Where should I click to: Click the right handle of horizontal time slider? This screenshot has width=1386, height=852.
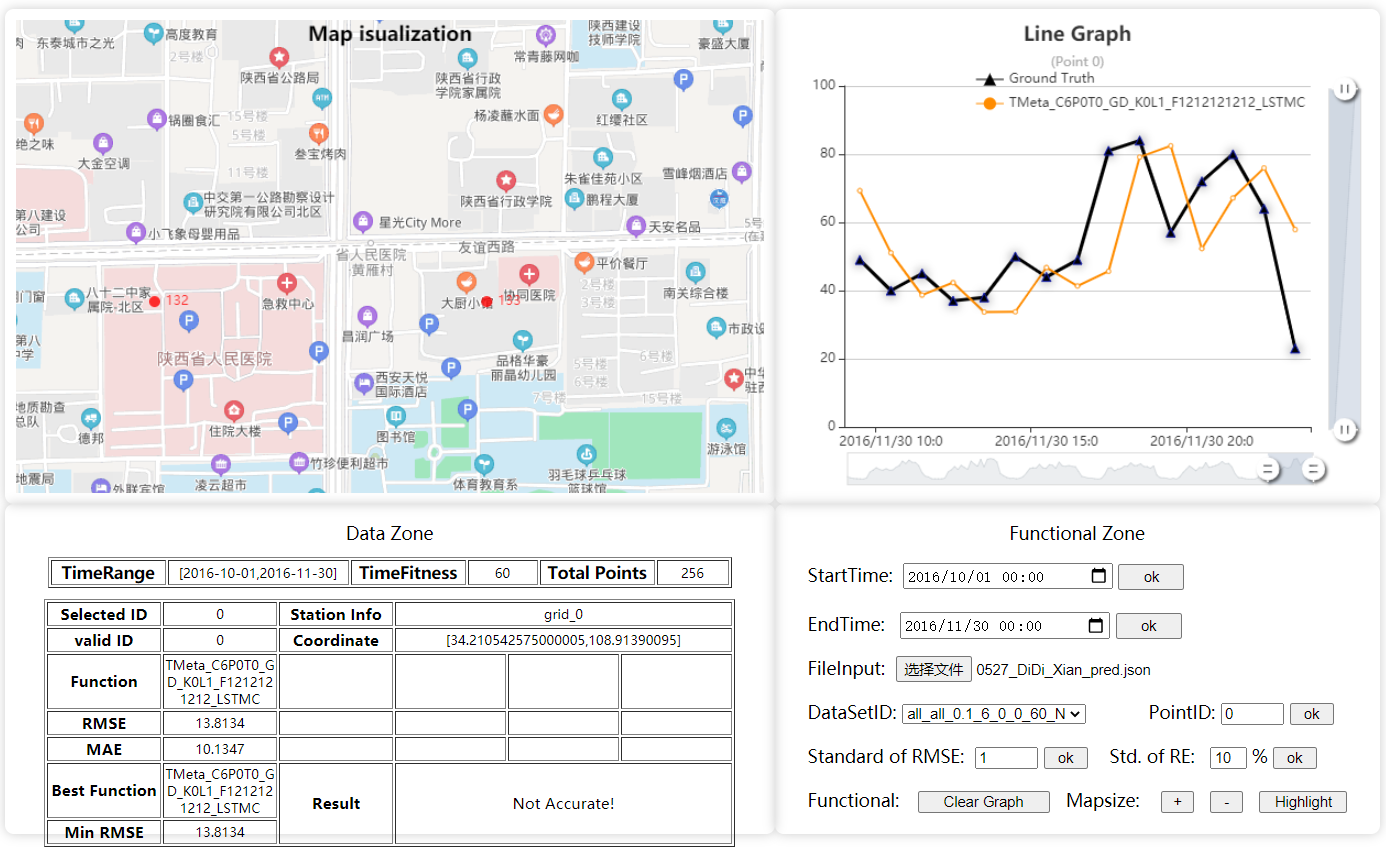click(1314, 468)
